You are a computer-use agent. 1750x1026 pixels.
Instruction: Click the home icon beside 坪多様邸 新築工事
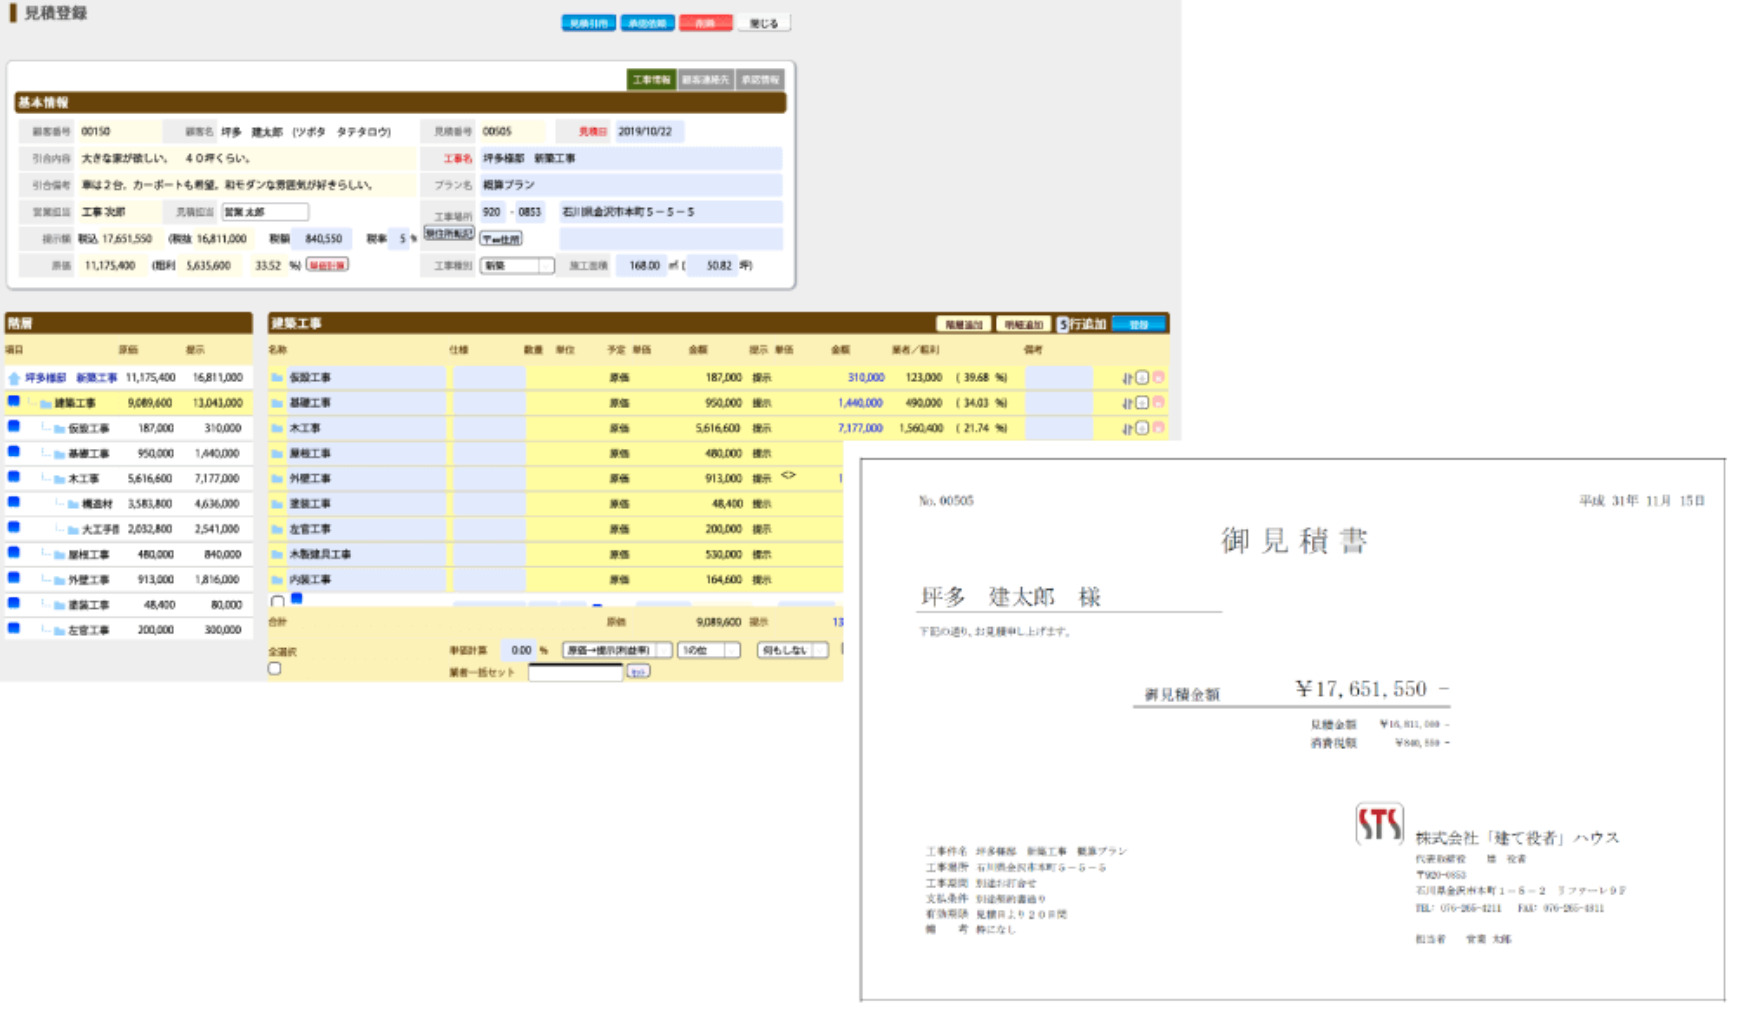point(14,378)
